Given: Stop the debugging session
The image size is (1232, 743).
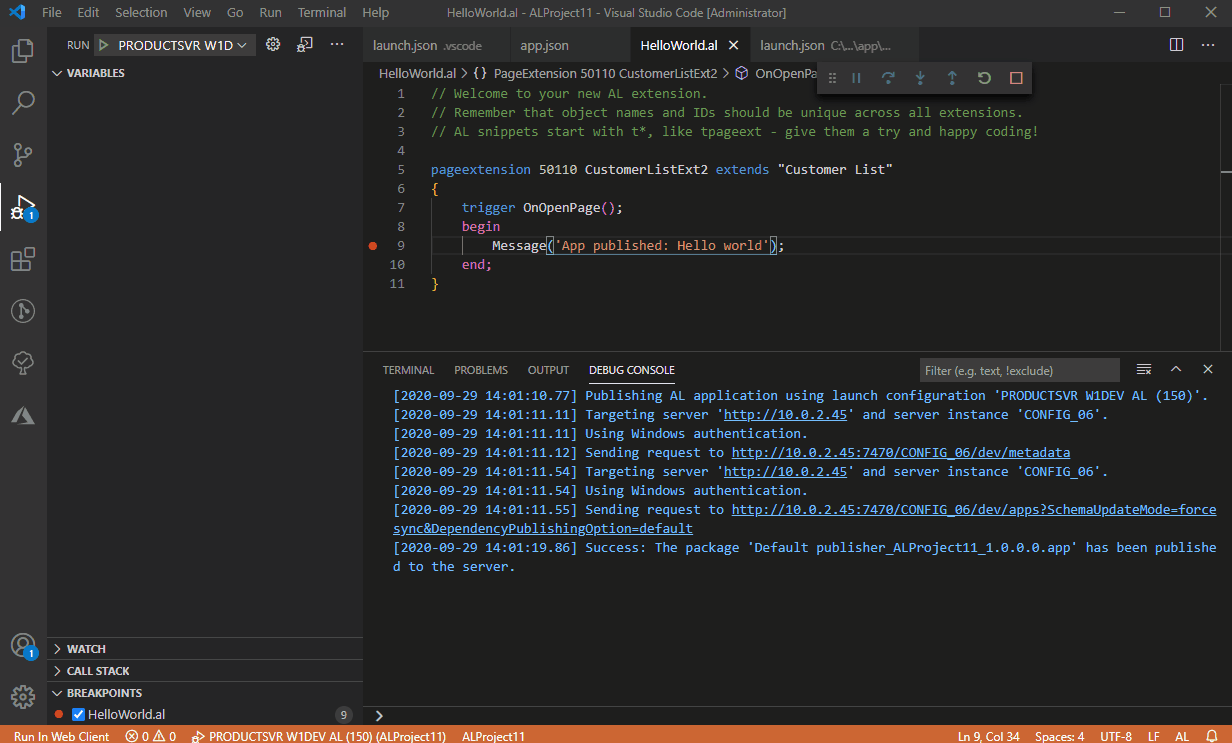Looking at the screenshot, I should (1015, 77).
